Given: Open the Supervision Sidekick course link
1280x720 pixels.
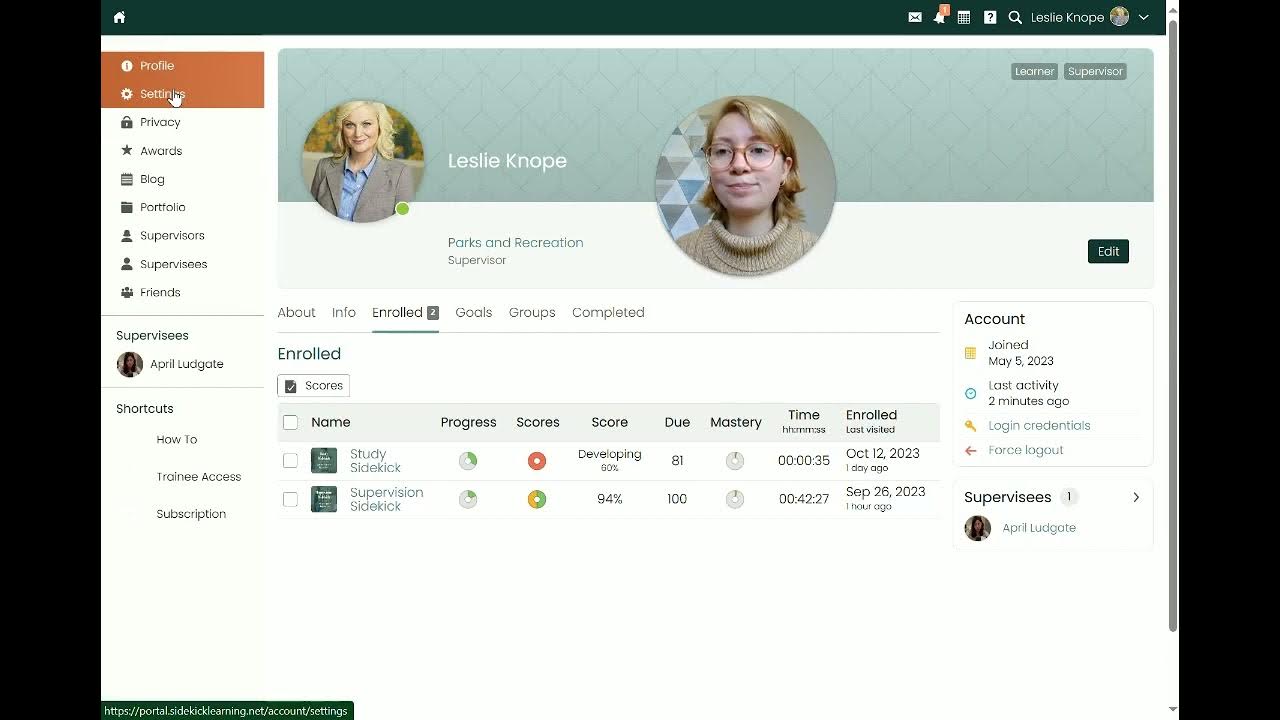Looking at the screenshot, I should (x=386, y=499).
